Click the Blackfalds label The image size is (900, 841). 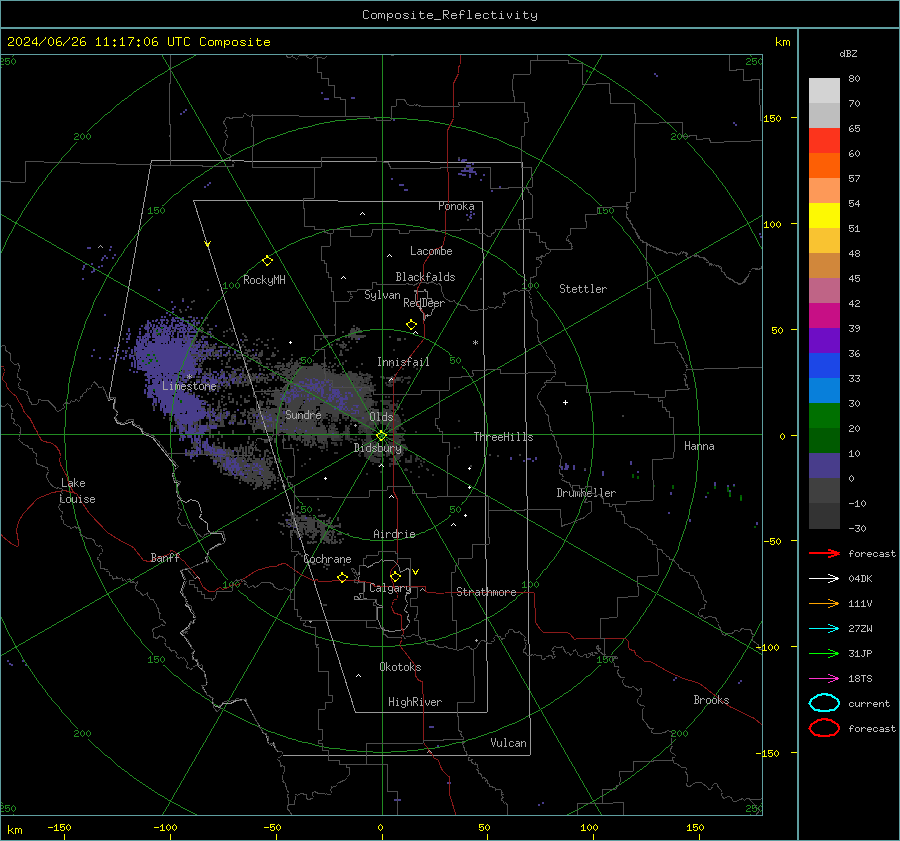[425, 277]
